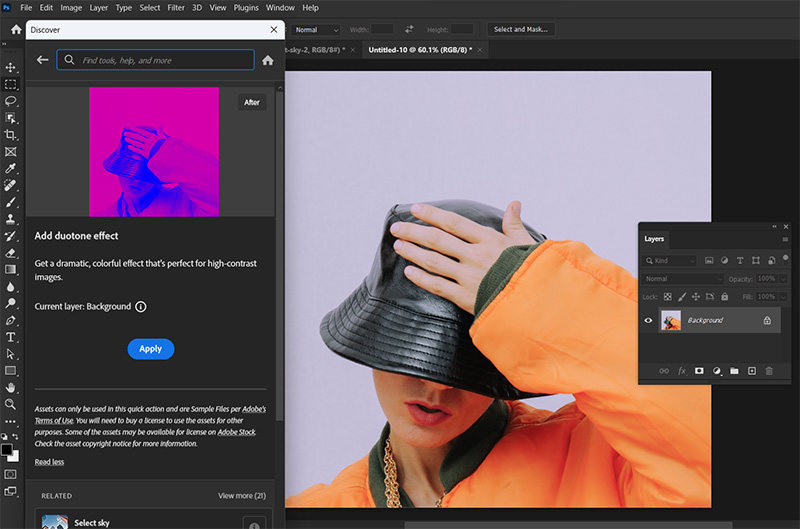
Task: Select the History Brush tool
Action: click(x=11, y=236)
